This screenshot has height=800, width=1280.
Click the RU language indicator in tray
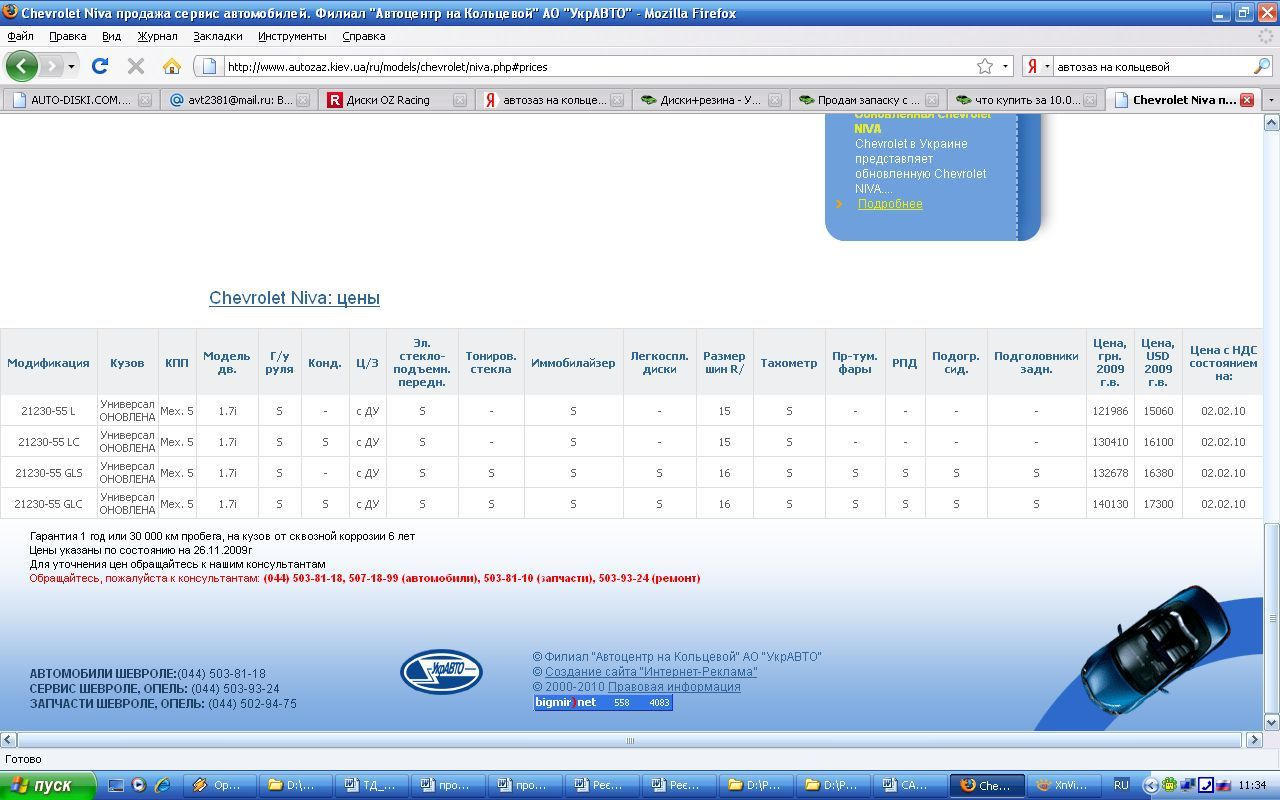pos(1121,785)
